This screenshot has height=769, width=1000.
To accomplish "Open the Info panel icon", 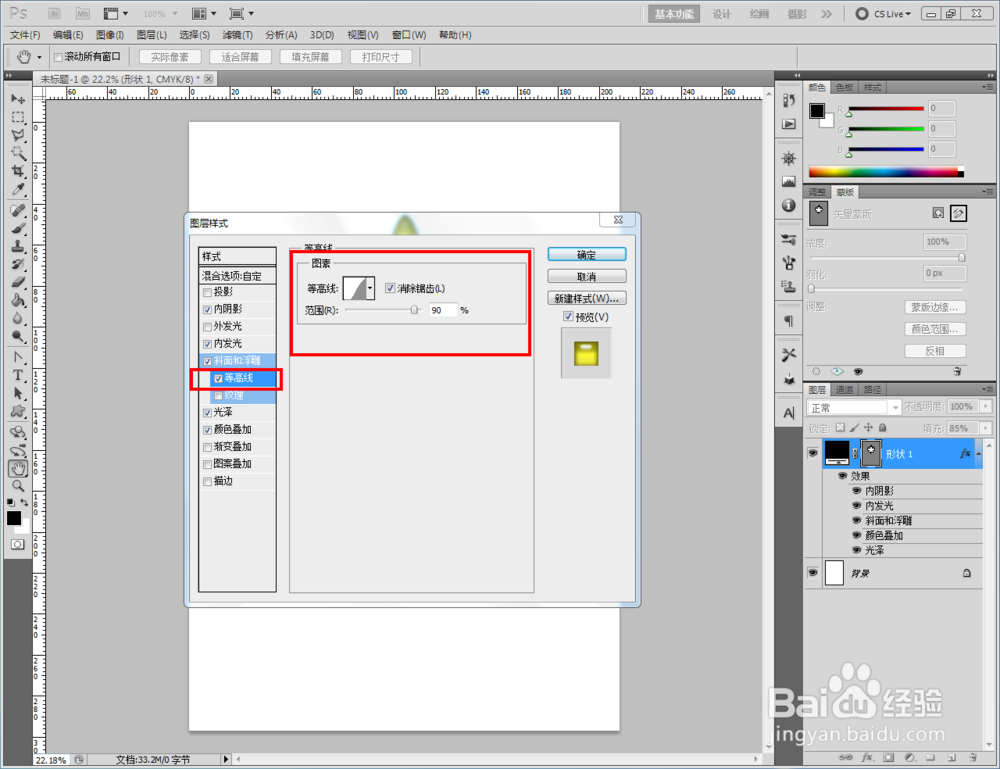I will [x=789, y=205].
